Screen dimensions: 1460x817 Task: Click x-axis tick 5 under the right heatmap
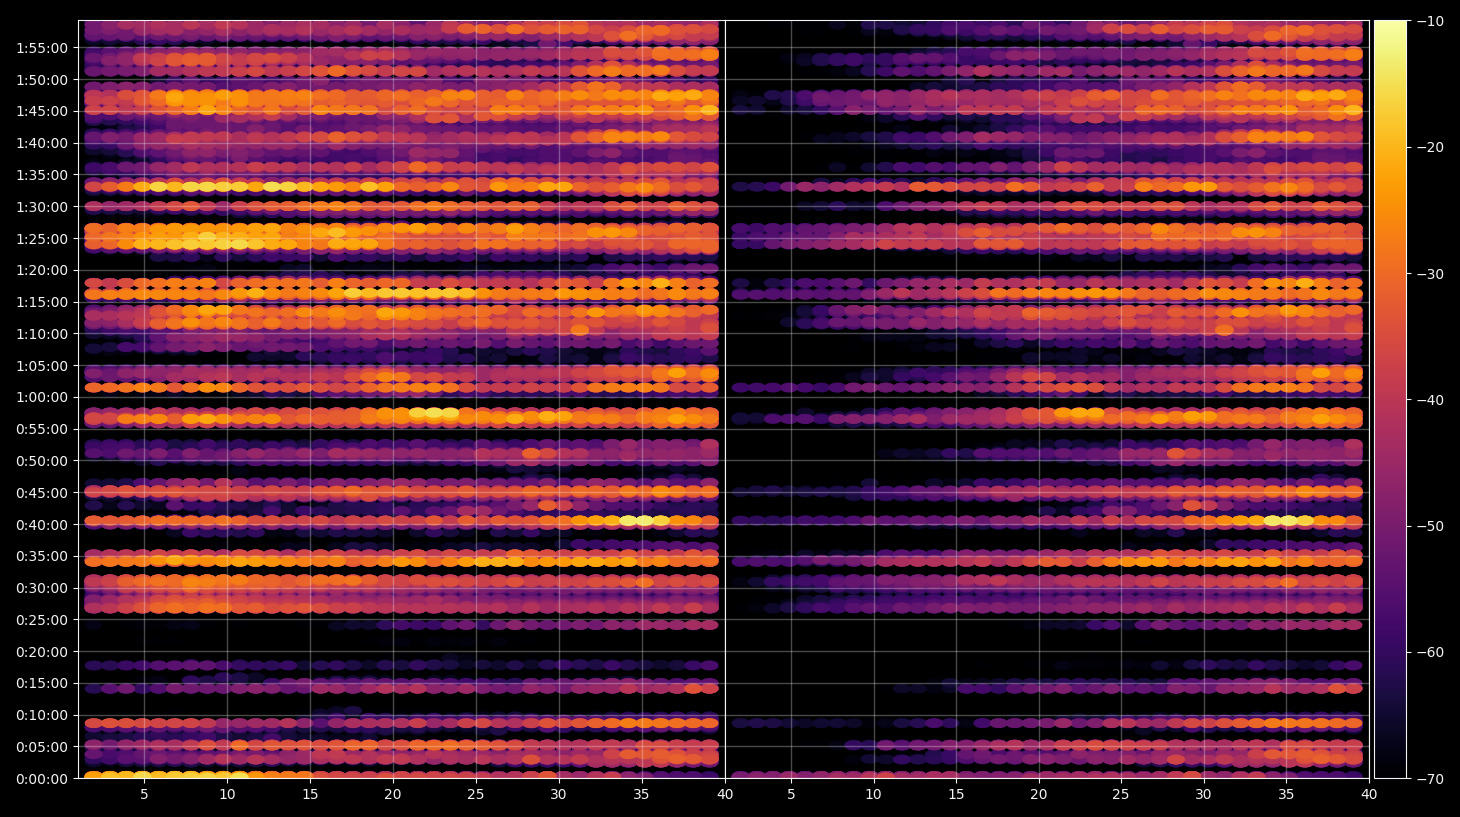[x=791, y=795]
